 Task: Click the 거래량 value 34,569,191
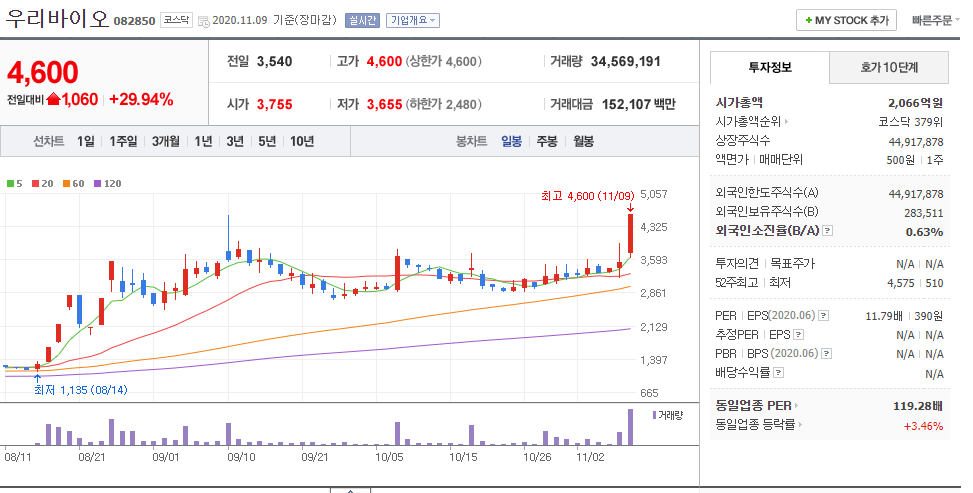pos(626,61)
